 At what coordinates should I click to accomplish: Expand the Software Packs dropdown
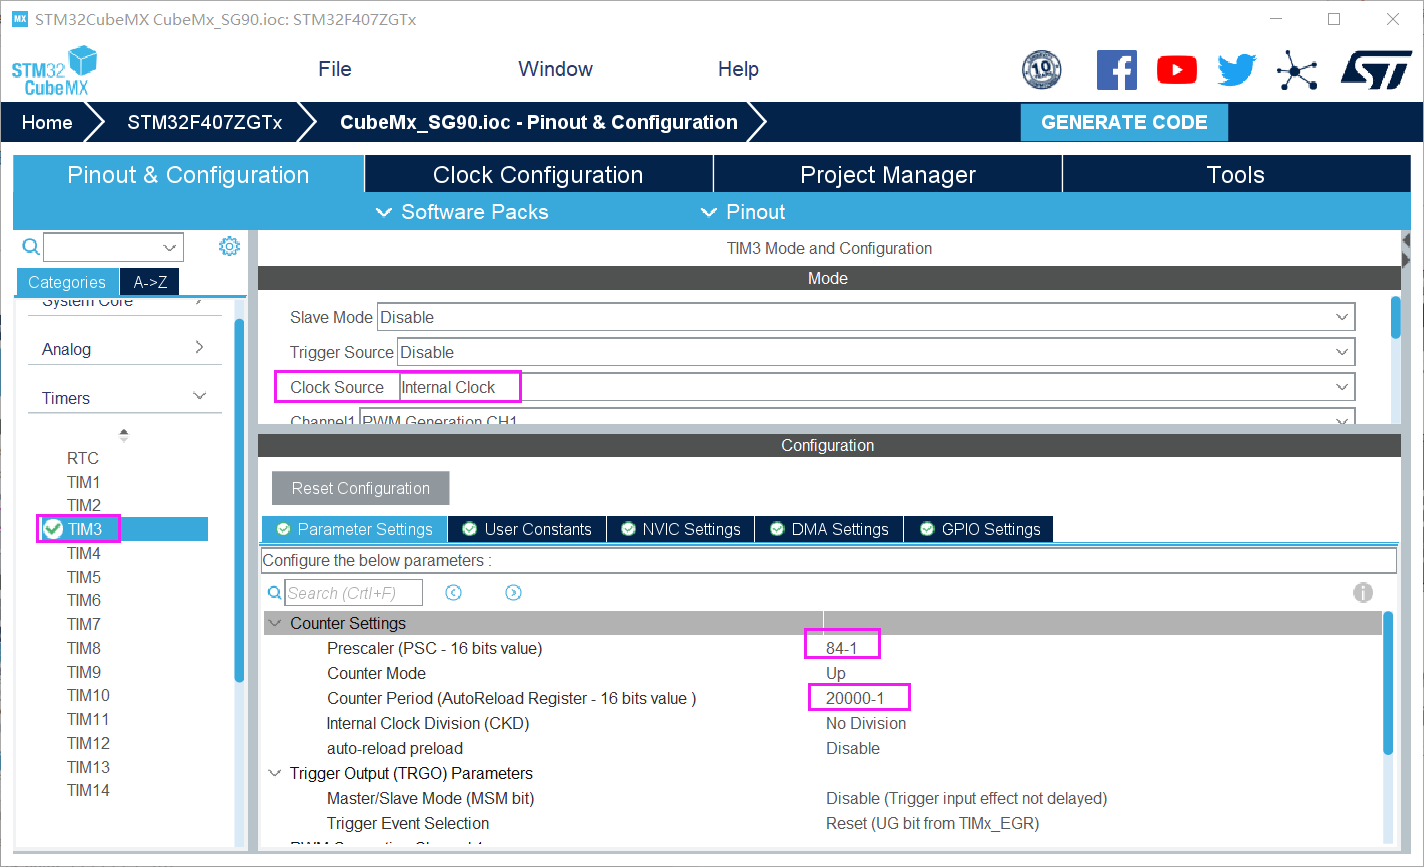pyautogui.click(x=462, y=212)
